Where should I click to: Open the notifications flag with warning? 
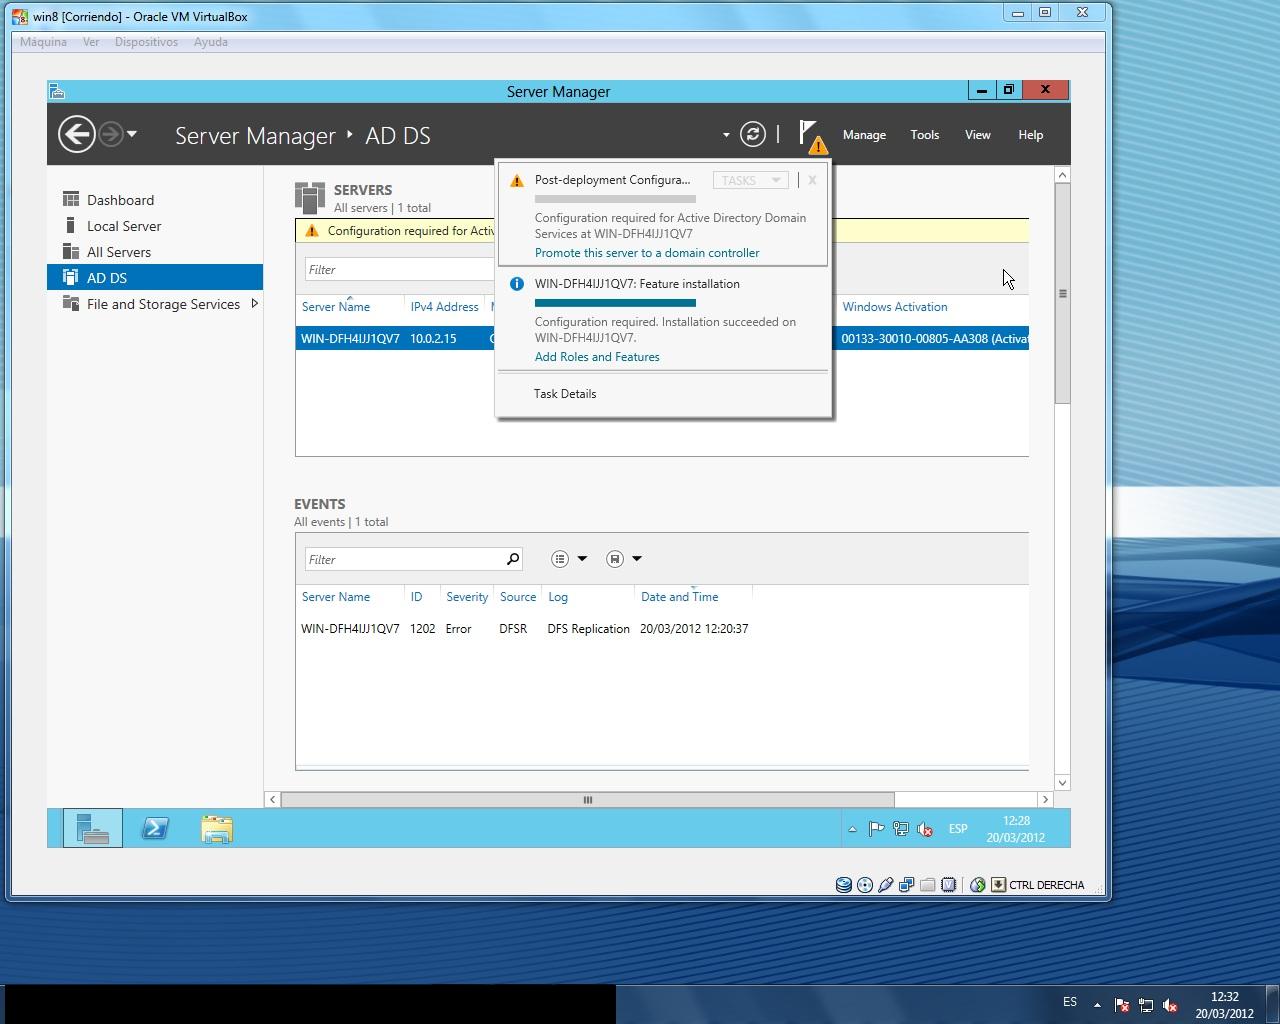(x=811, y=136)
